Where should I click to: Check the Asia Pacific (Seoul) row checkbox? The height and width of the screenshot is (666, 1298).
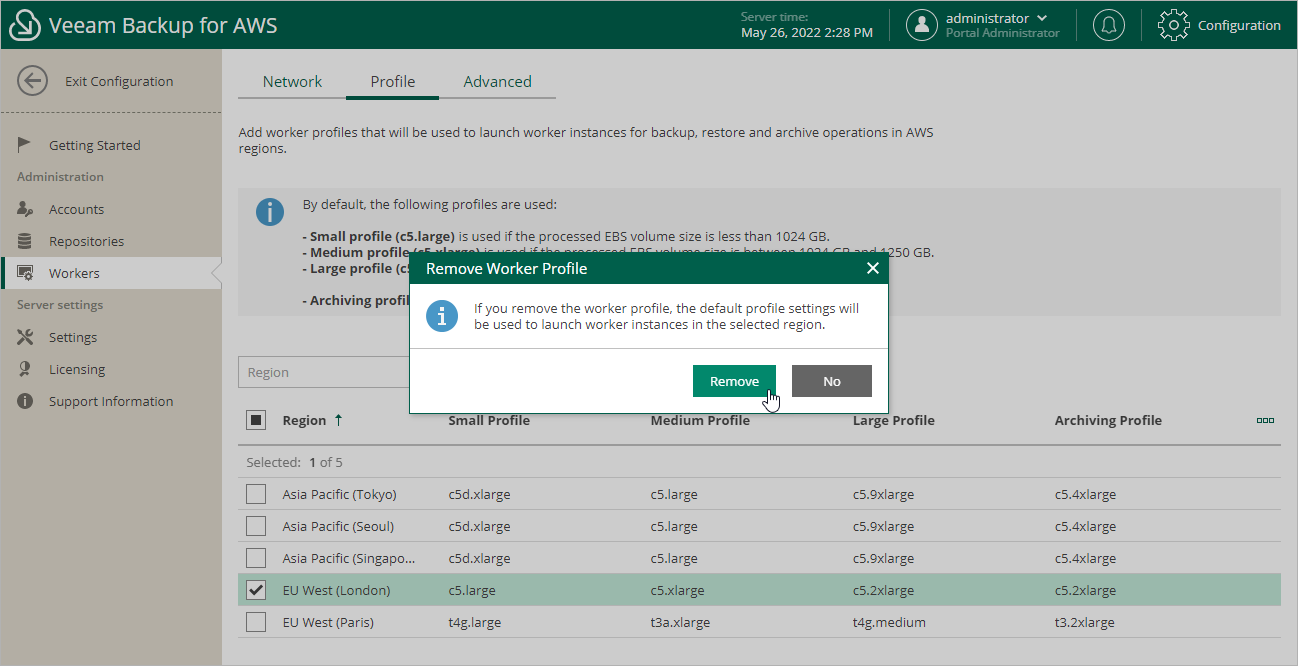pyautogui.click(x=256, y=526)
